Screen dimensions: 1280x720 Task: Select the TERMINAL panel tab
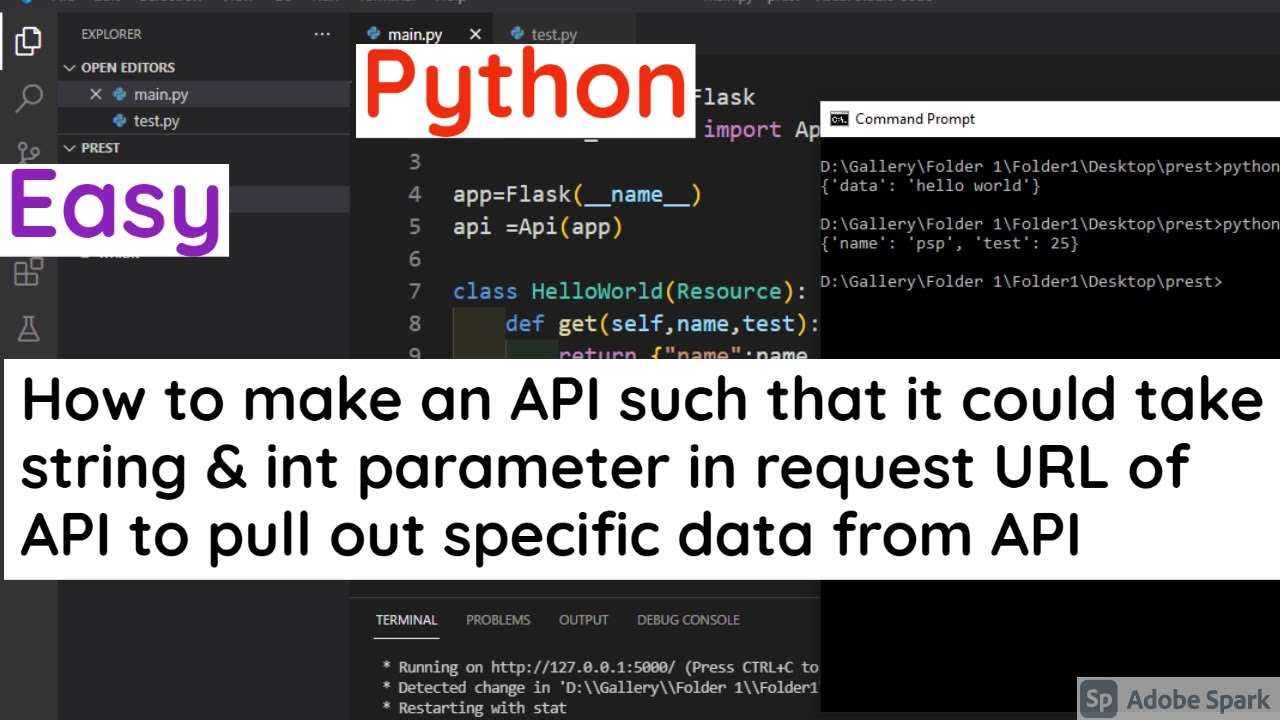click(x=406, y=620)
